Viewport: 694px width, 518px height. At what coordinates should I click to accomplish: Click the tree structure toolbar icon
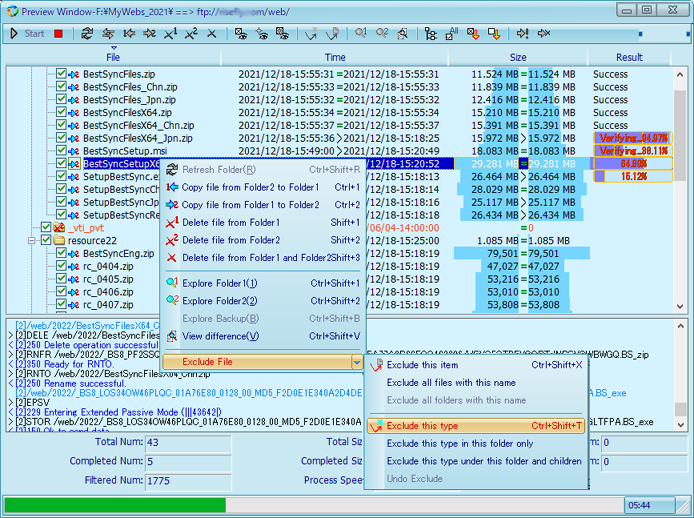430,34
